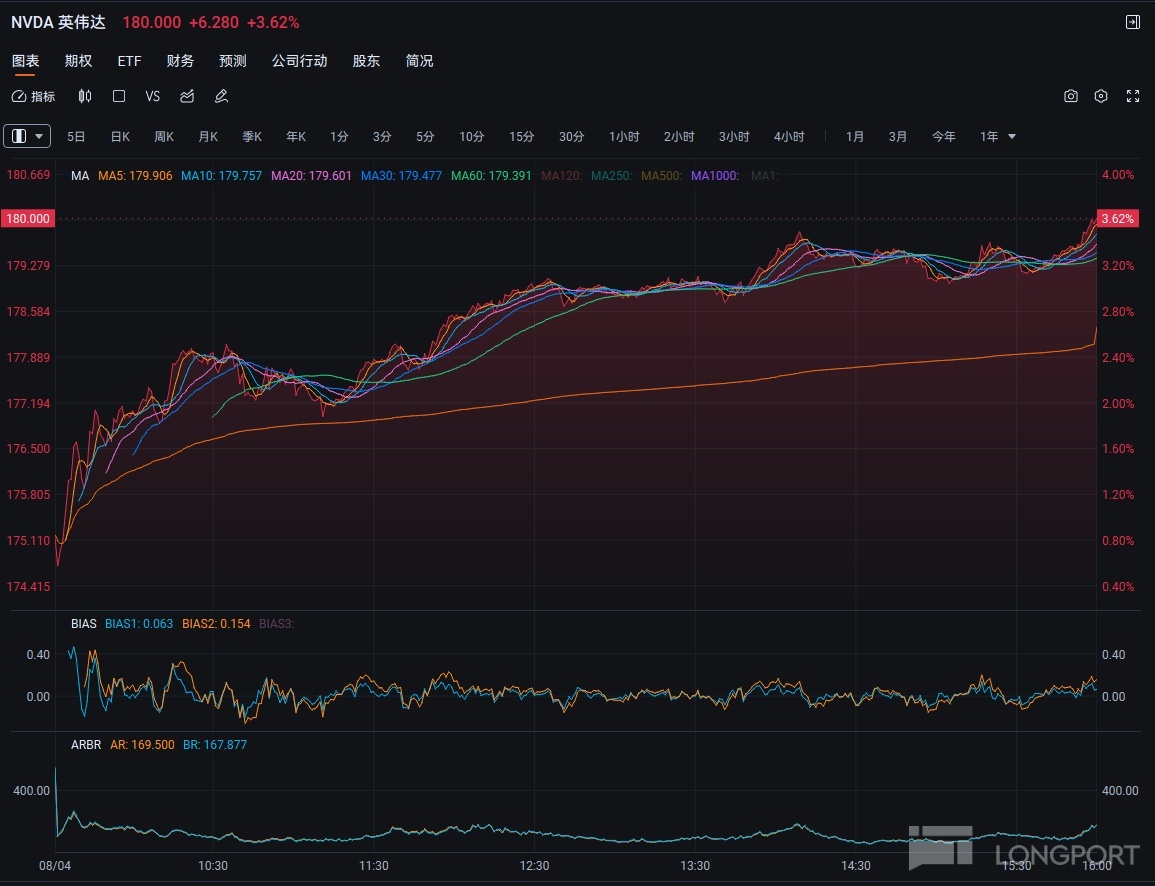Open the chart layout dropdown
The width and height of the screenshot is (1155, 886).
(28, 136)
